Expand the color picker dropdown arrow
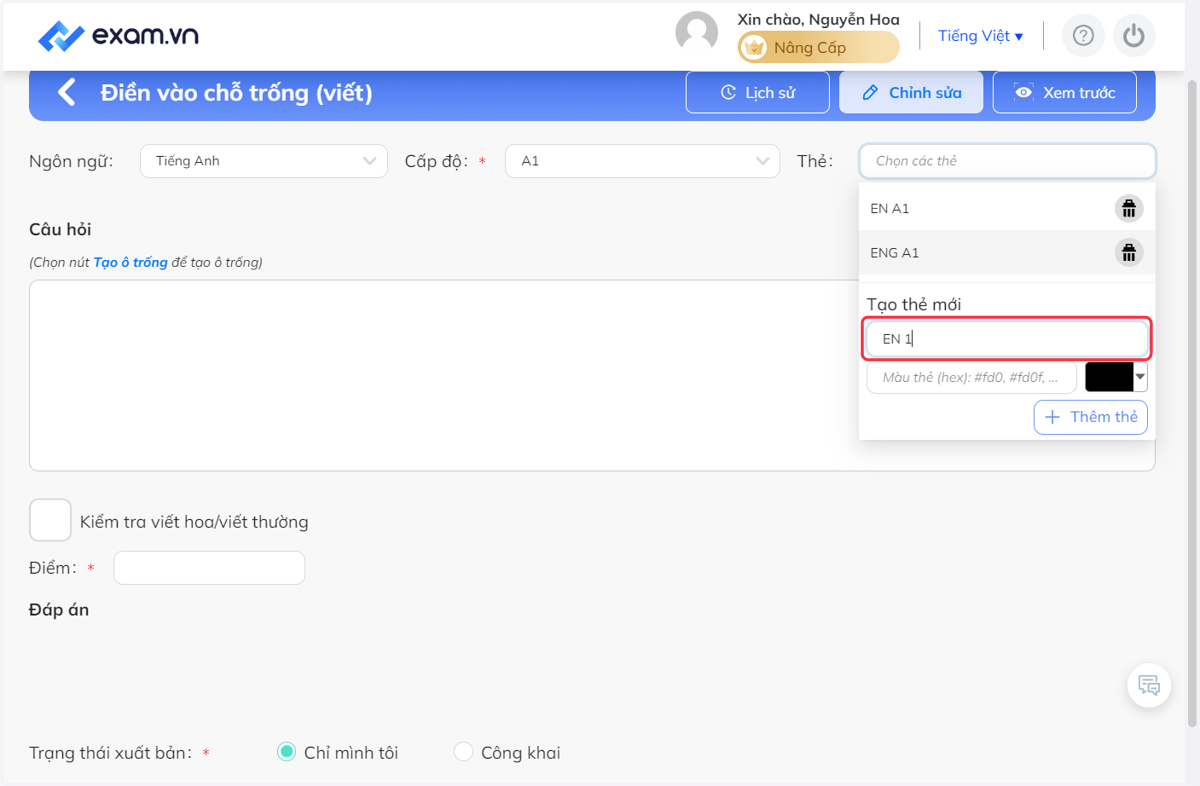The width and height of the screenshot is (1200, 786). [x=1141, y=377]
